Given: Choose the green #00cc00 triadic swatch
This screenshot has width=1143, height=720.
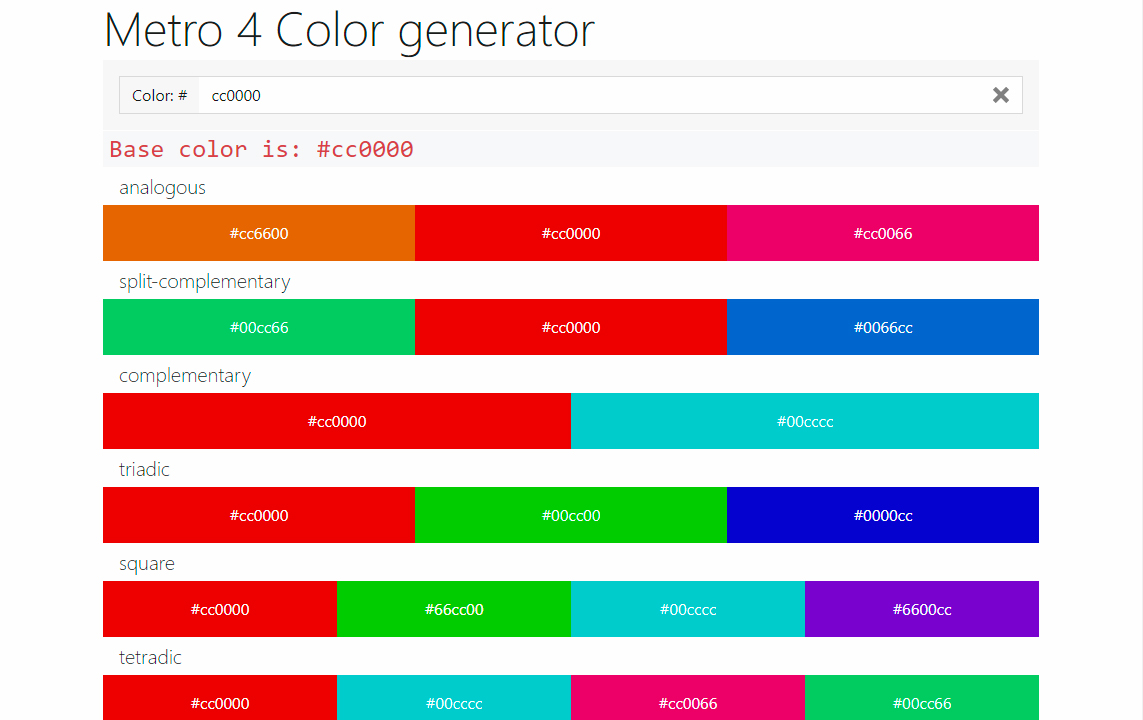Looking at the screenshot, I should (x=570, y=515).
